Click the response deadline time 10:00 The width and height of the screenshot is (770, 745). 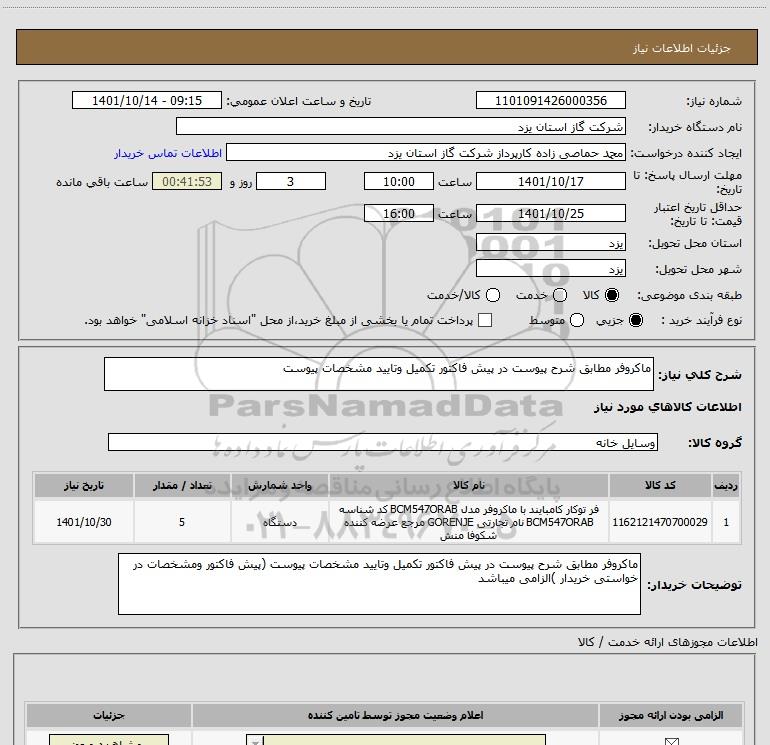click(399, 181)
